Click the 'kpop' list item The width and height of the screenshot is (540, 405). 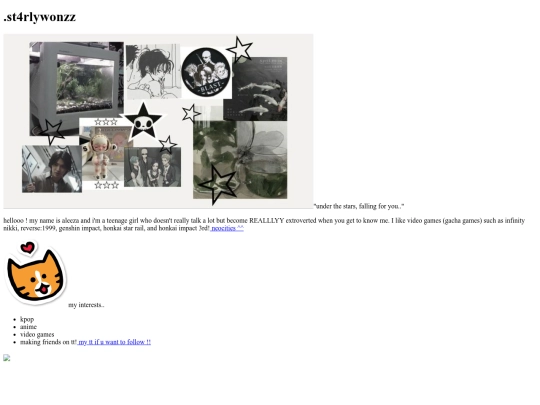click(27, 319)
